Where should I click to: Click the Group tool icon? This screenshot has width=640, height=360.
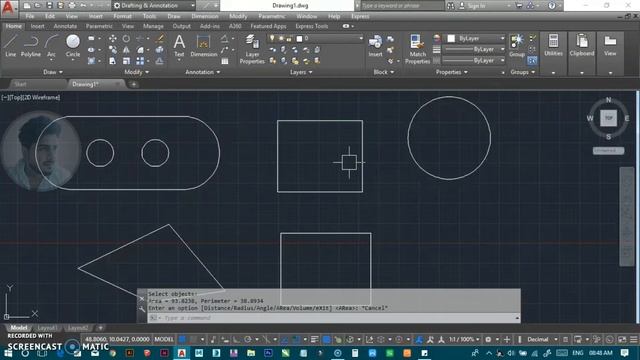[517, 45]
